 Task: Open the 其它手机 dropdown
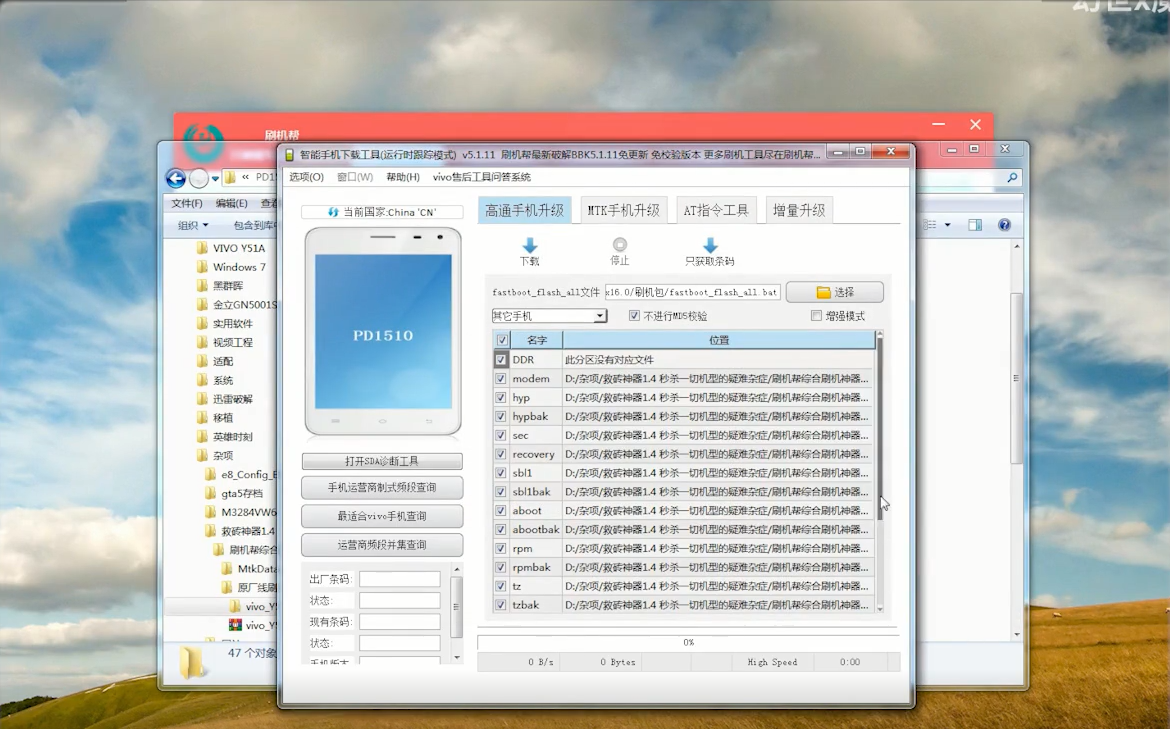pos(549,316)
